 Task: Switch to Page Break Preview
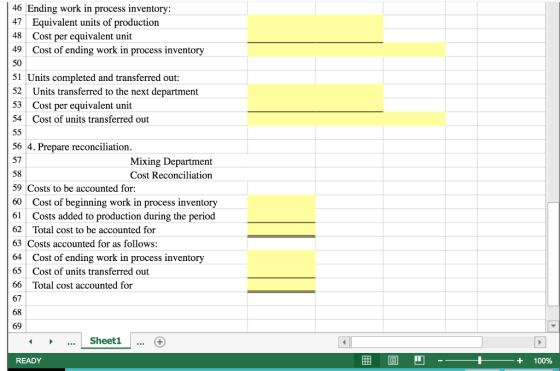419,360
